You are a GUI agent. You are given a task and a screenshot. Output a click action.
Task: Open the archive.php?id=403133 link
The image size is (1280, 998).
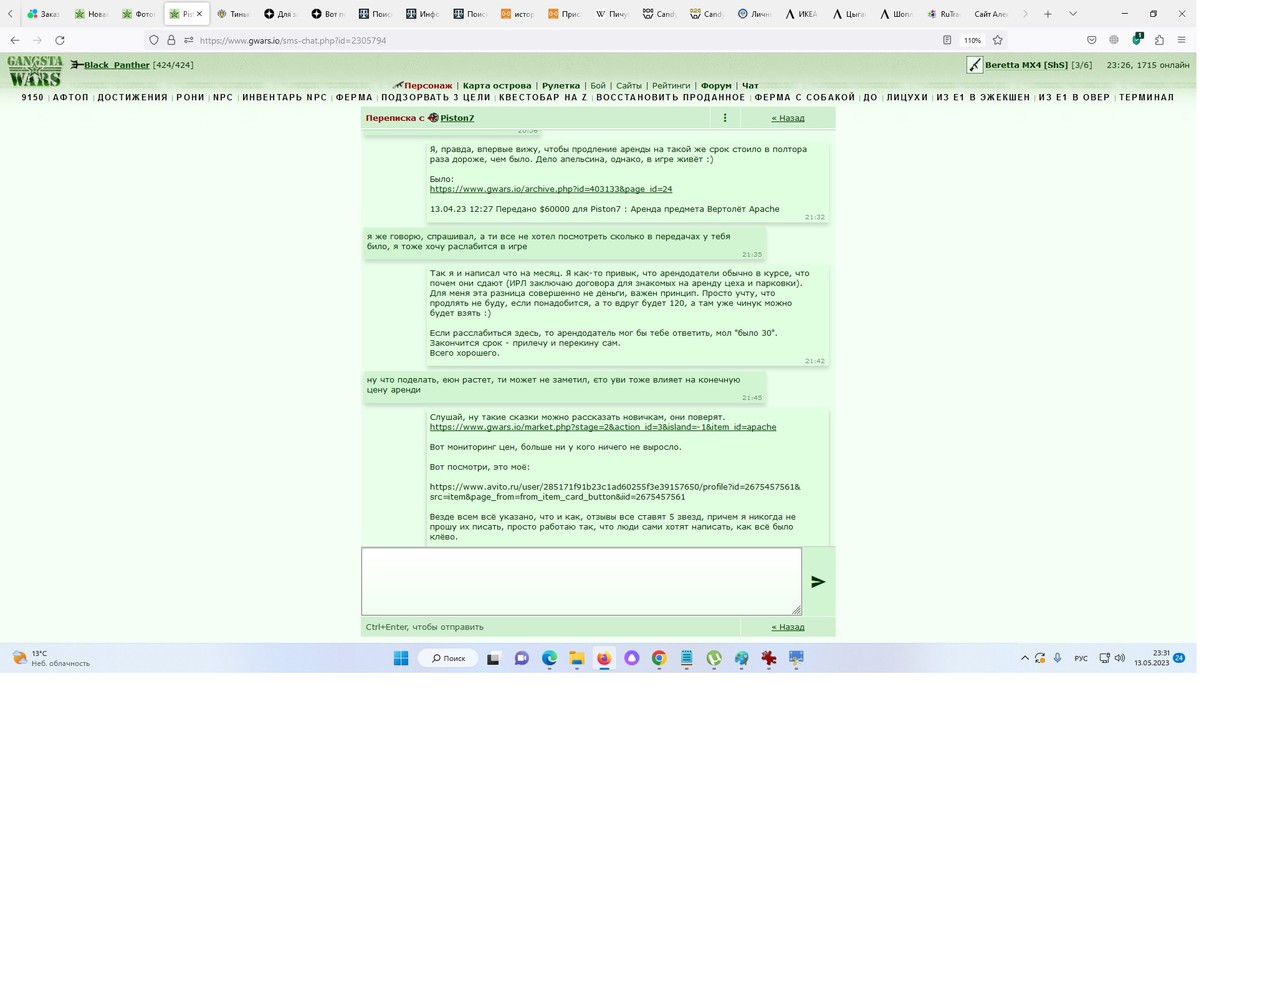(x=551, y=189)
